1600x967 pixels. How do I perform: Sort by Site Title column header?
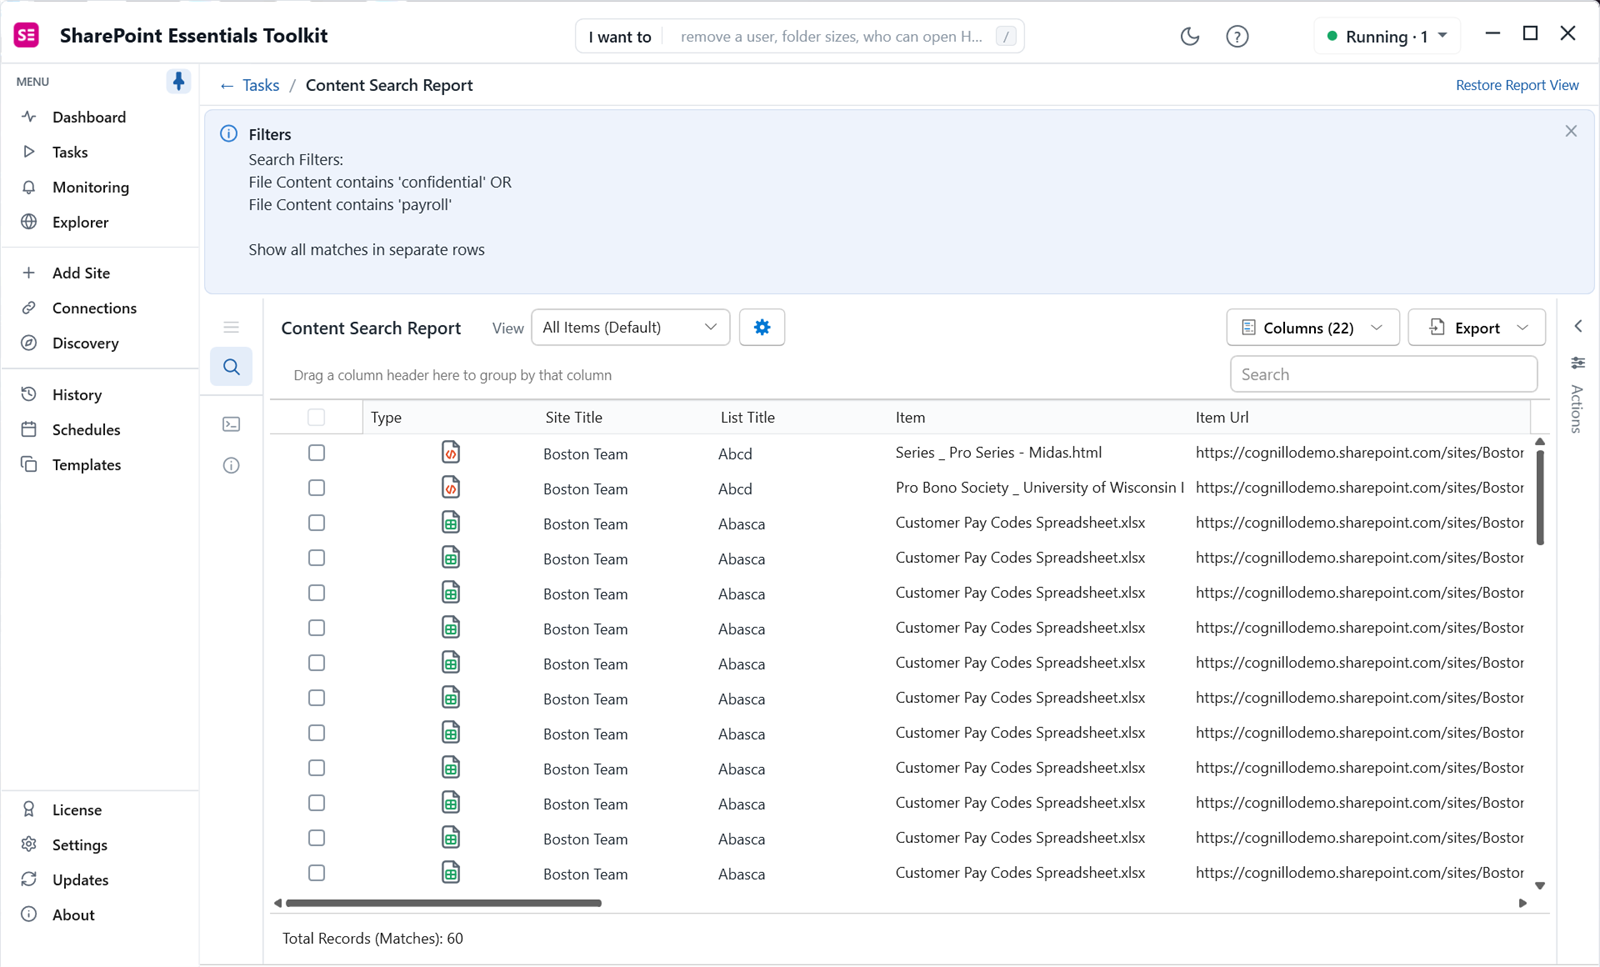[573, 418]
